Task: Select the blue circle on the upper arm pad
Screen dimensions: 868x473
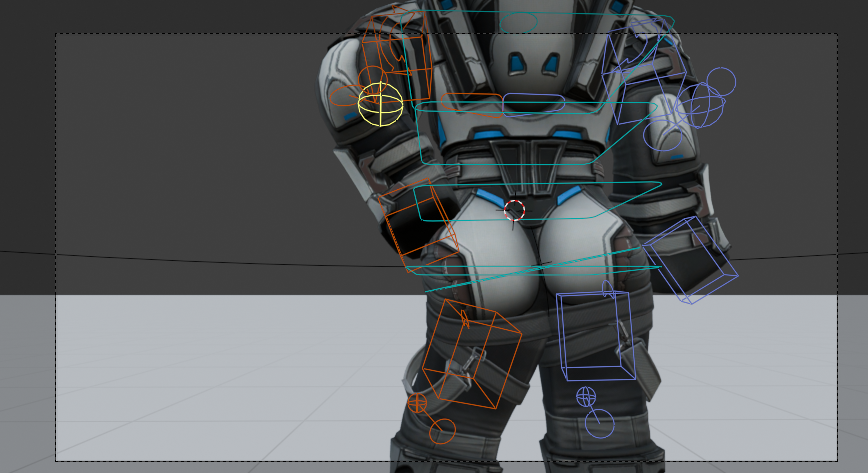Action: click(x=663, y=135)
